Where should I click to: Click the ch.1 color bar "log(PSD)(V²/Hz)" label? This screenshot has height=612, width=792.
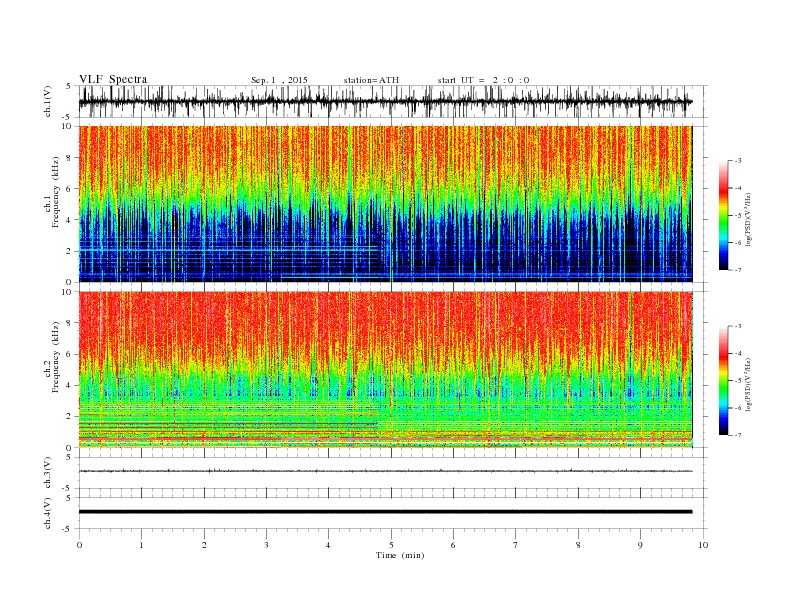tap(749, 219)
